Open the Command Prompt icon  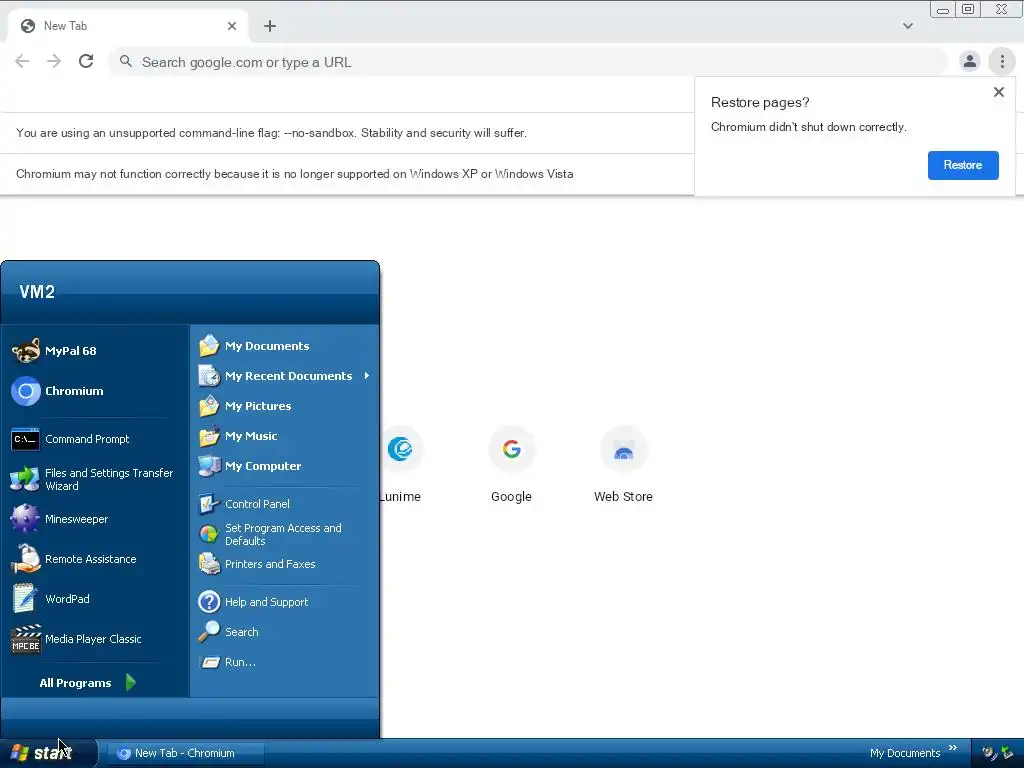(25, 440)
